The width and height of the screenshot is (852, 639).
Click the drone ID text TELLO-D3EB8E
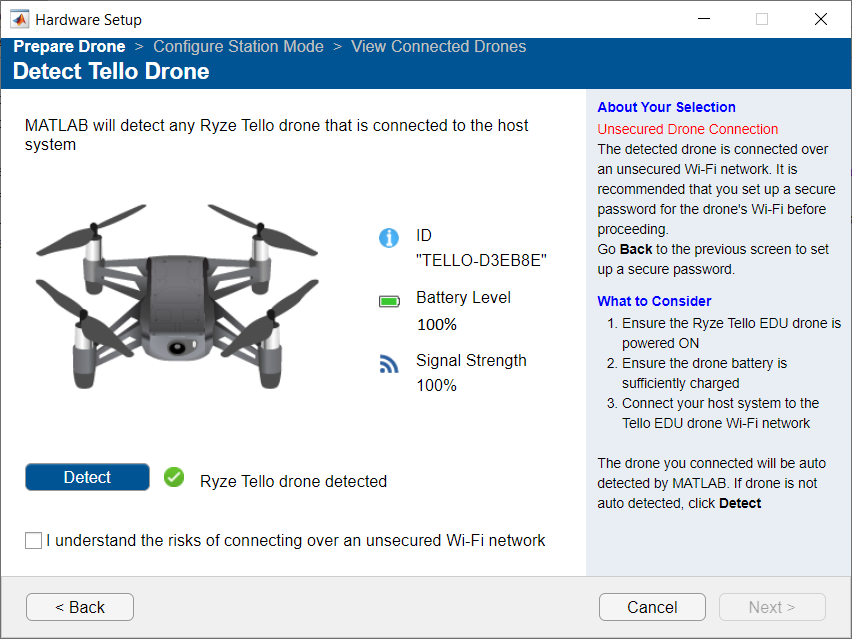481,262
